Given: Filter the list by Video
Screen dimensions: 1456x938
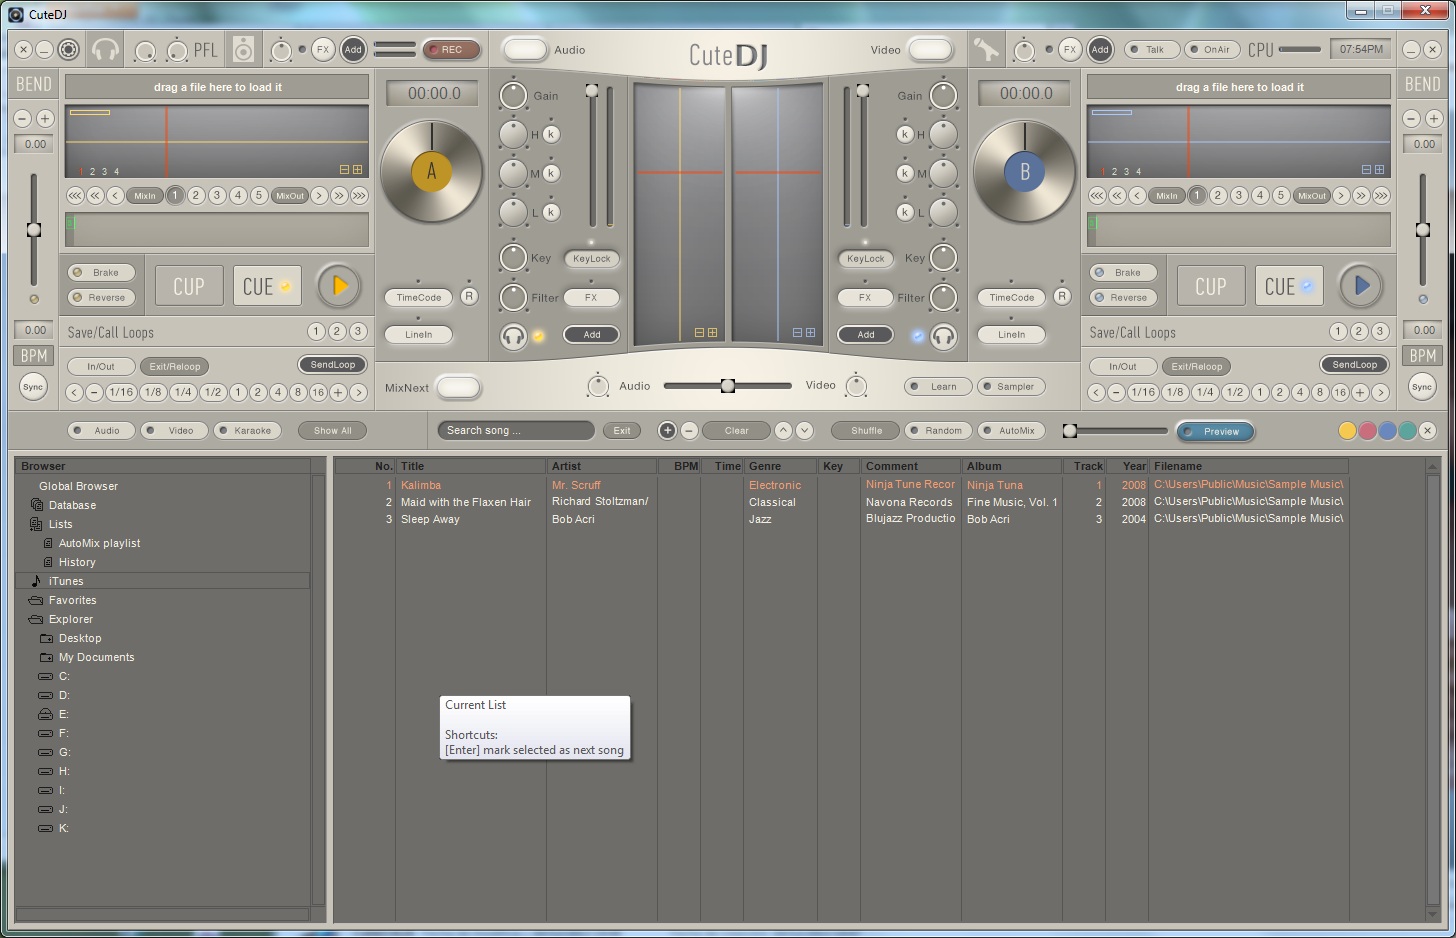Looking at the screenshot, I should 174,430.
